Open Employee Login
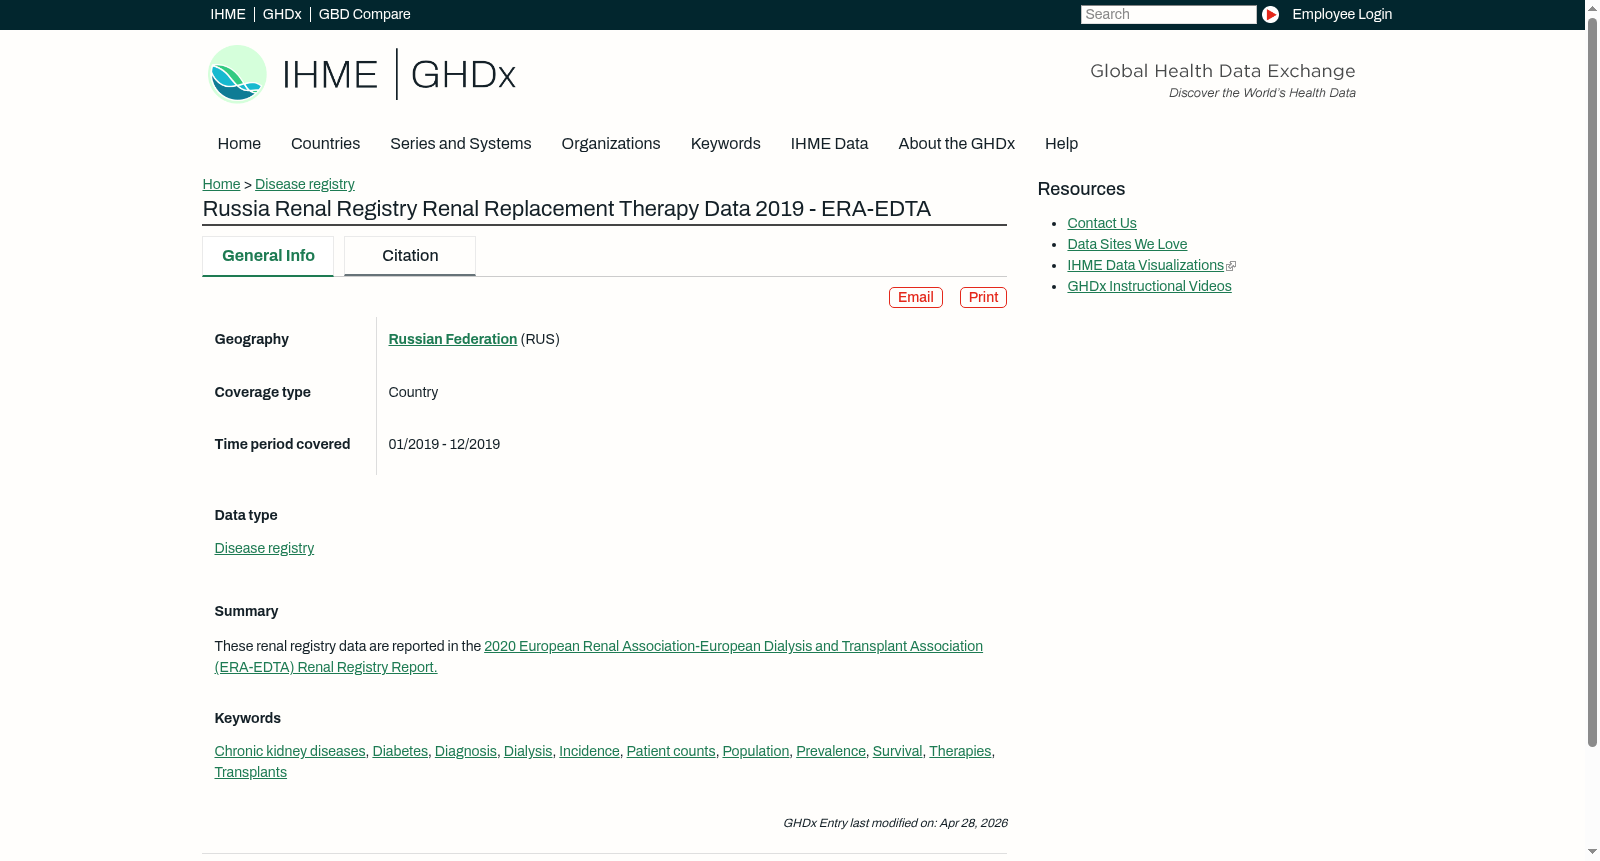Viewport: 1600px width, 861px height. pyautogui.click(x=1342, y=14)
